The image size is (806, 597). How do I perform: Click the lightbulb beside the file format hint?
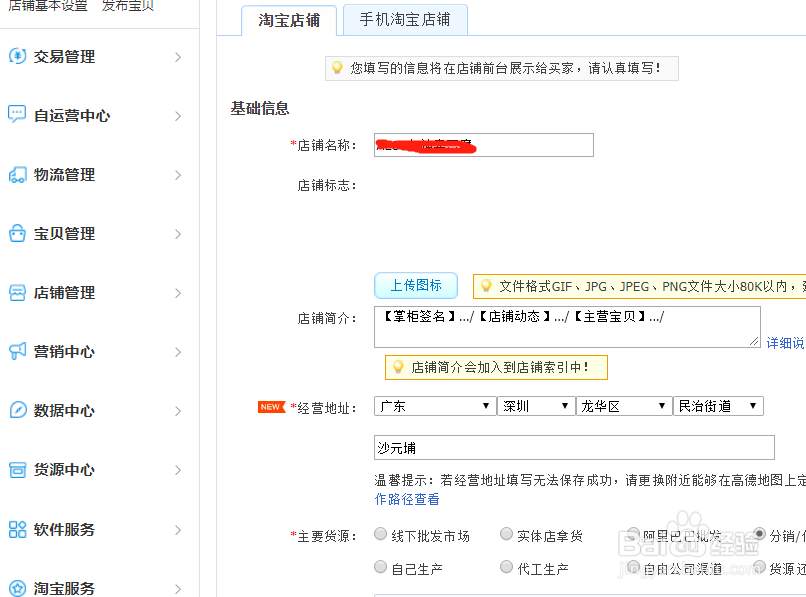coord(486,286)
